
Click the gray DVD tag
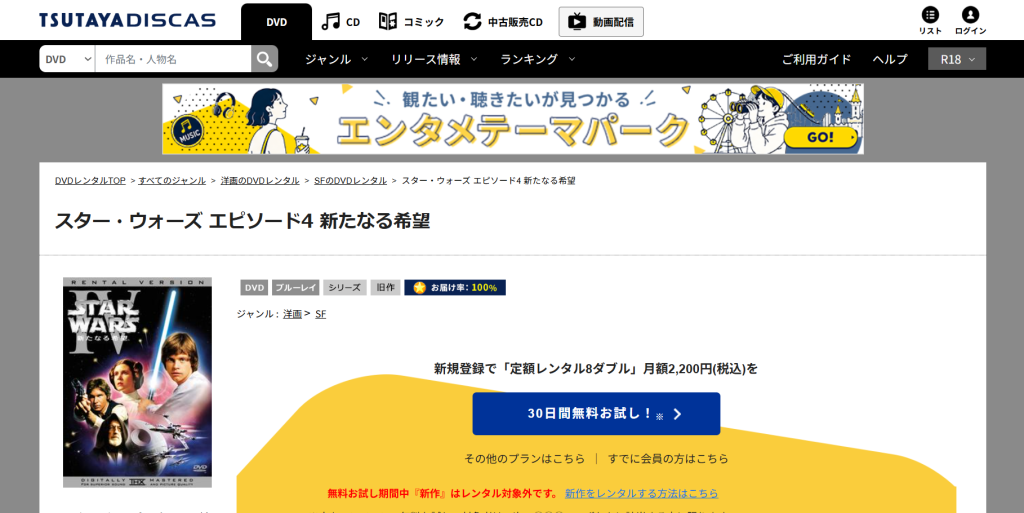[254, 288]
